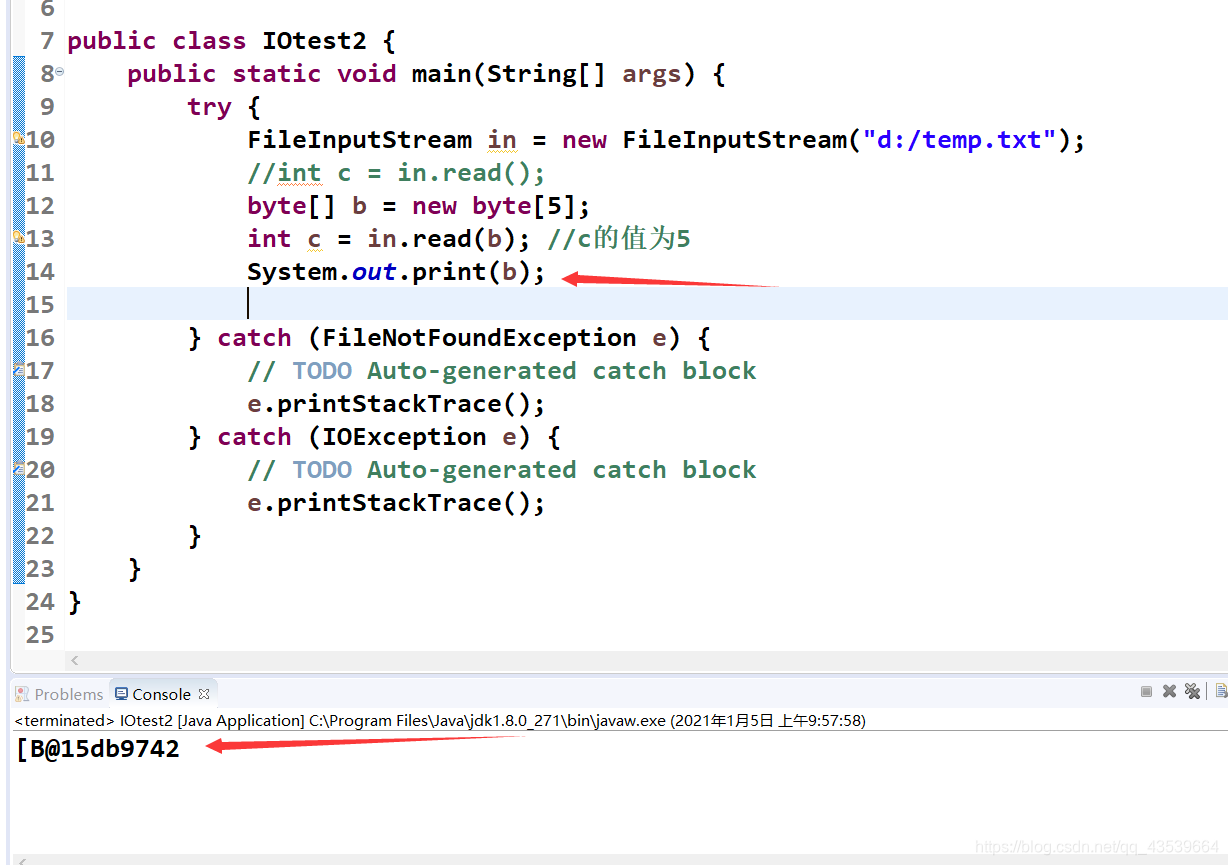Click the closing brace on line 24

pyautogui.click(x=74, y=602)
